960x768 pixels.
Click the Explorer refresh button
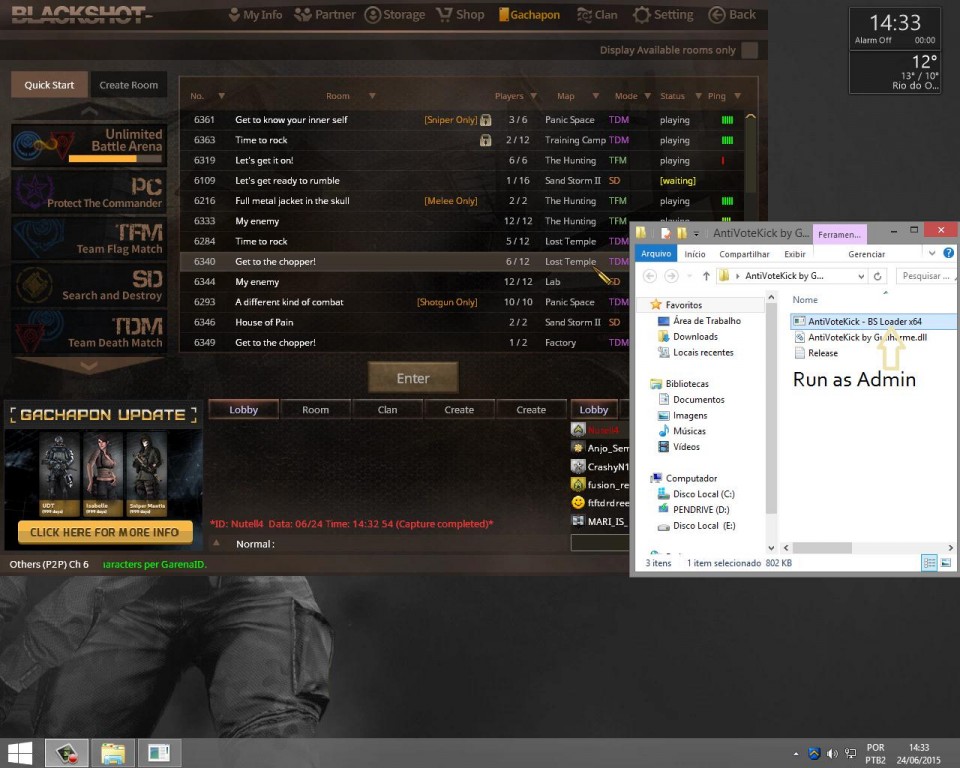coord(879,276)
